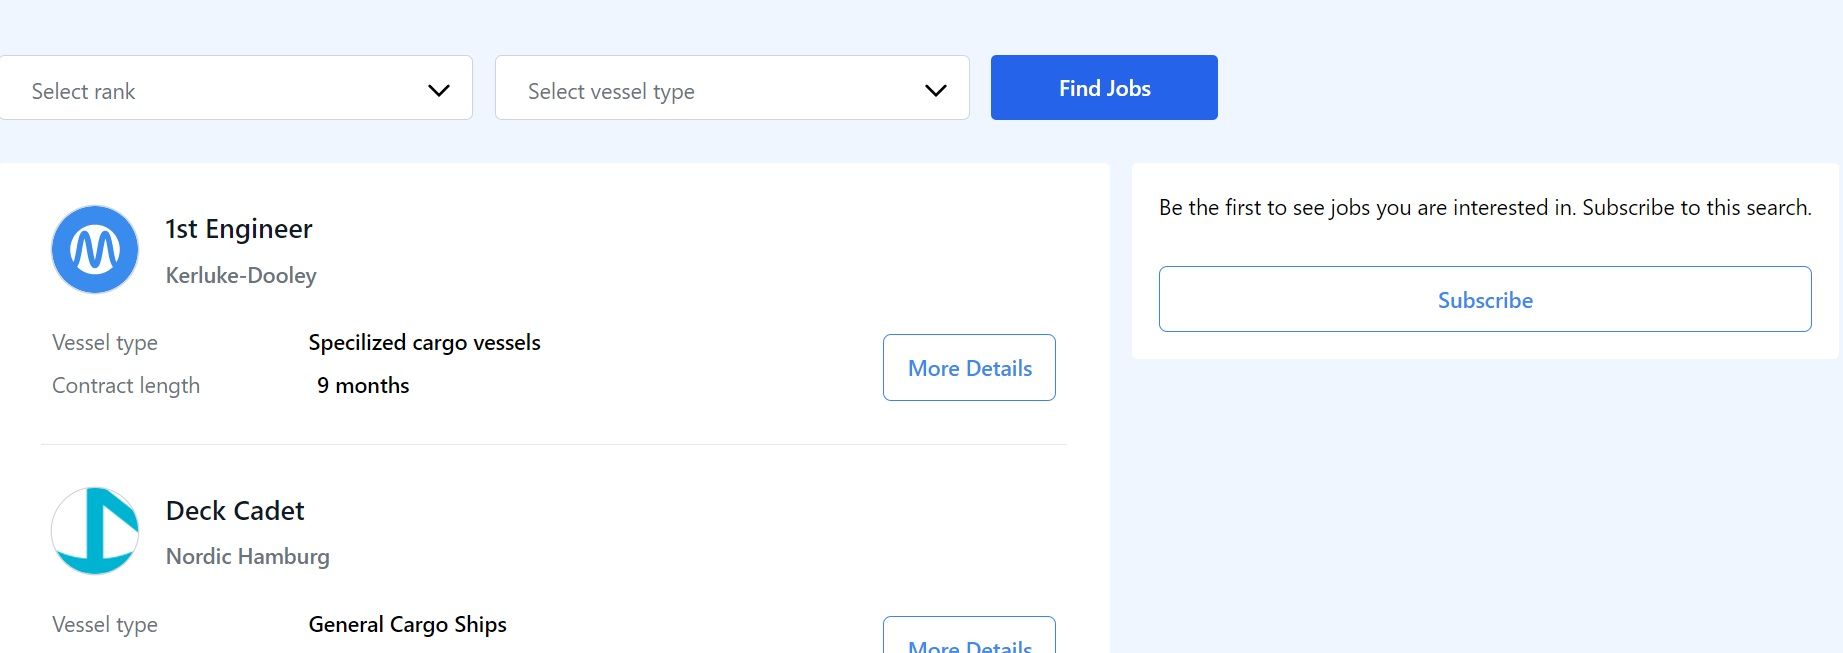
Task: Open the 1st Engineer job title
Action: [239, 229]
